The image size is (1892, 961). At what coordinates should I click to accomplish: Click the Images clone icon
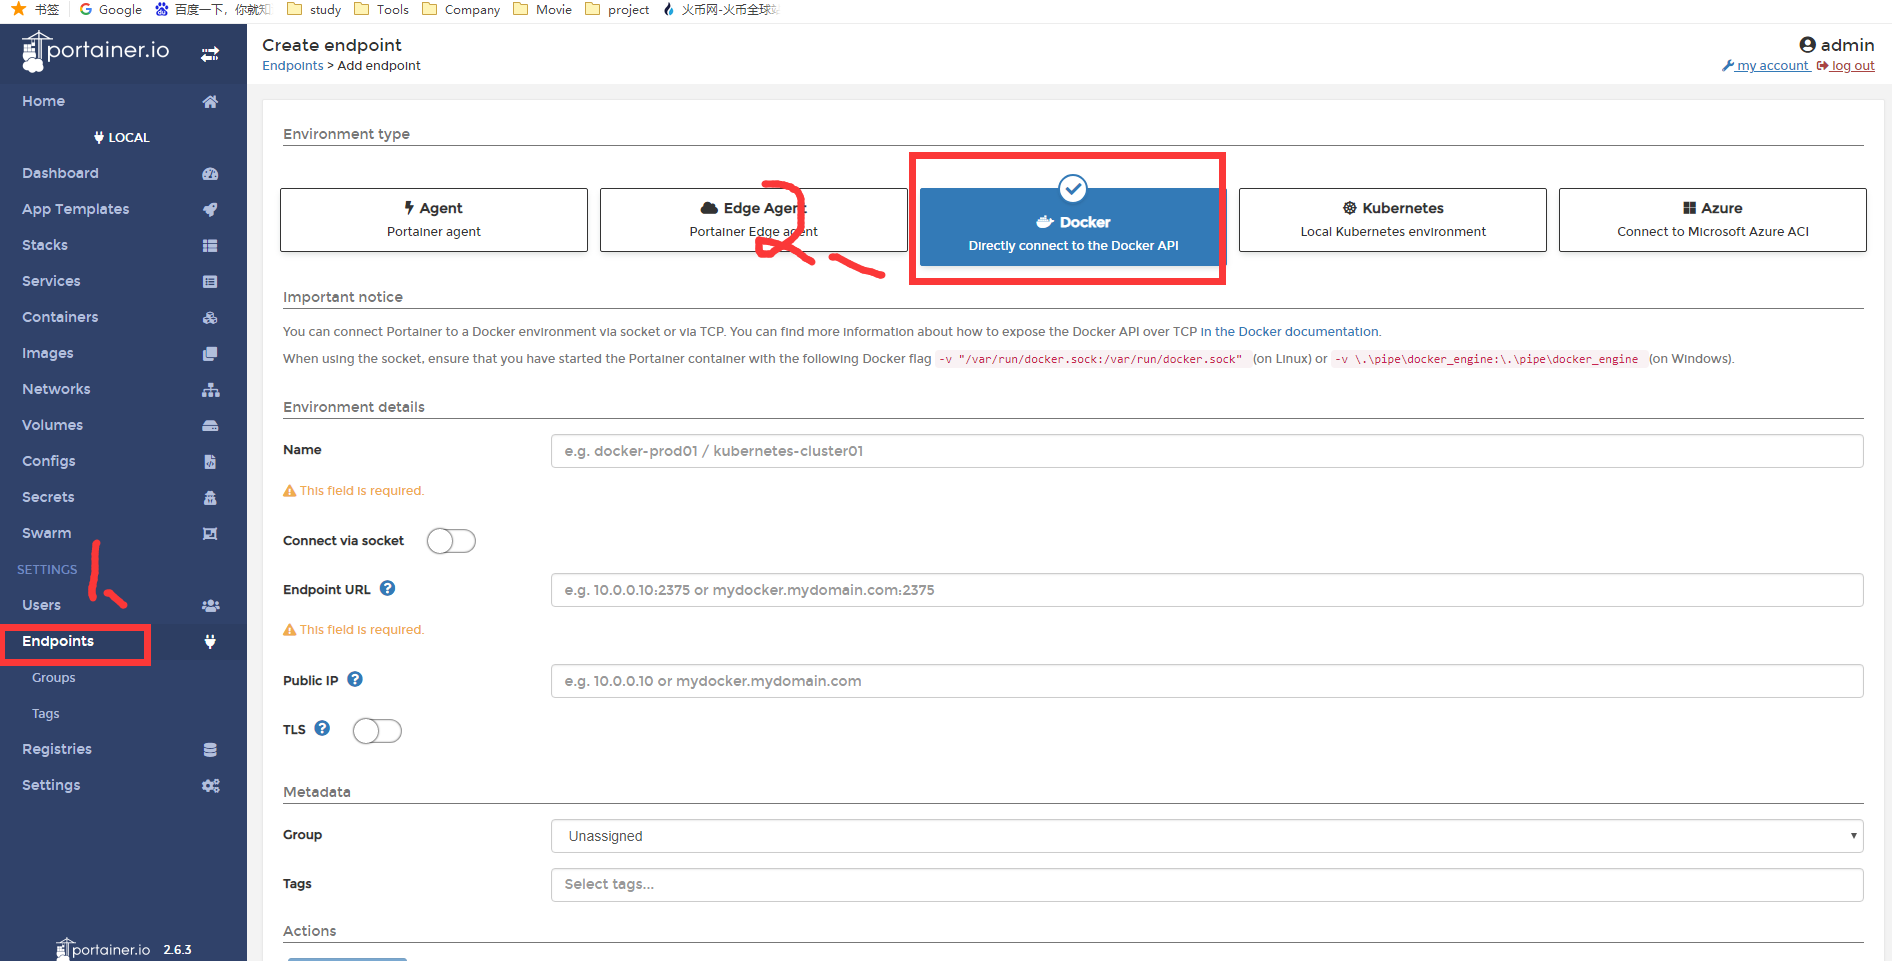[x=210, y=353]
